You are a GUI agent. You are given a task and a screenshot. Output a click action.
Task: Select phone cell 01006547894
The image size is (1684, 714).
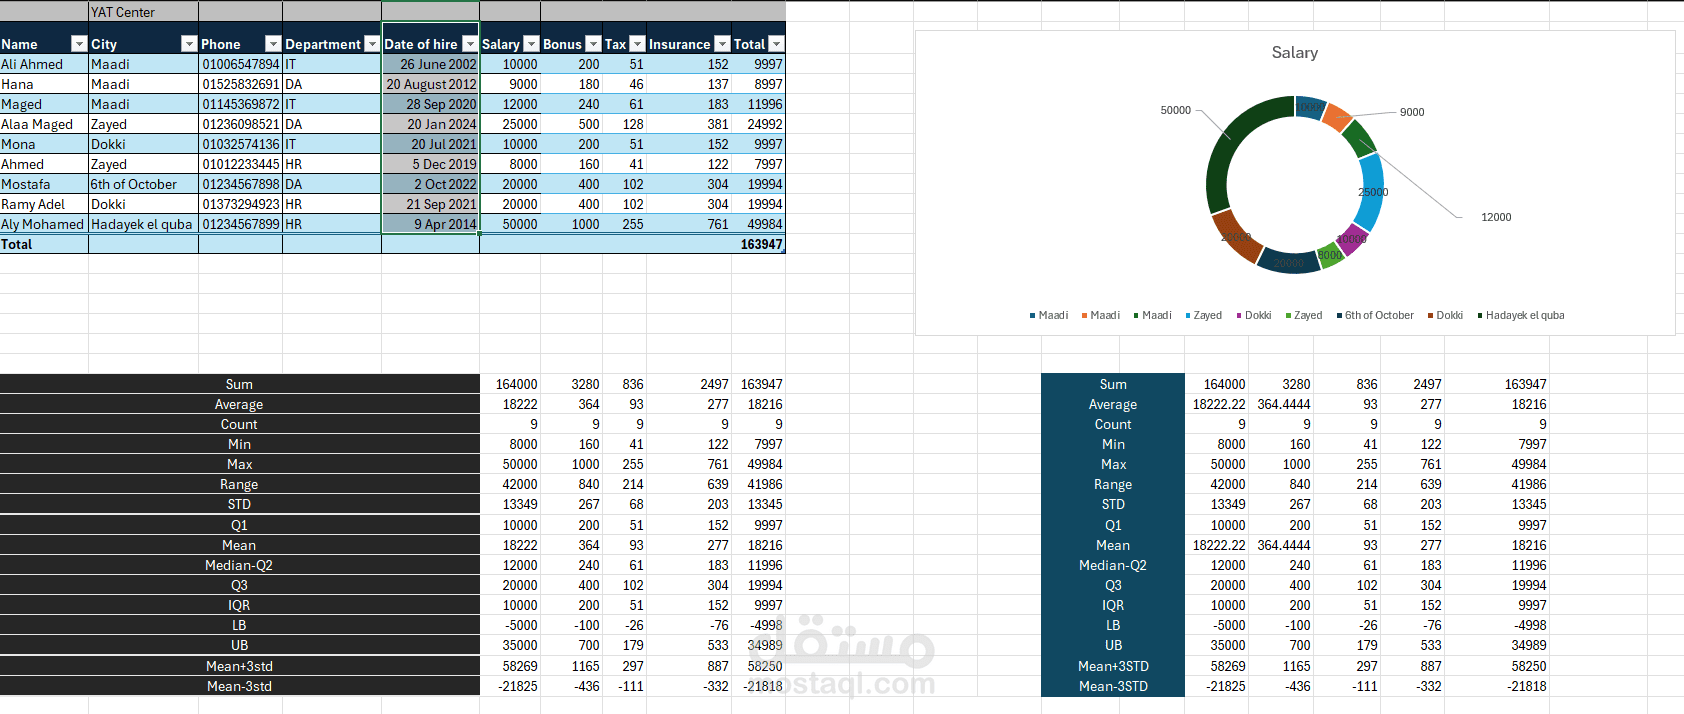(240, 64)
